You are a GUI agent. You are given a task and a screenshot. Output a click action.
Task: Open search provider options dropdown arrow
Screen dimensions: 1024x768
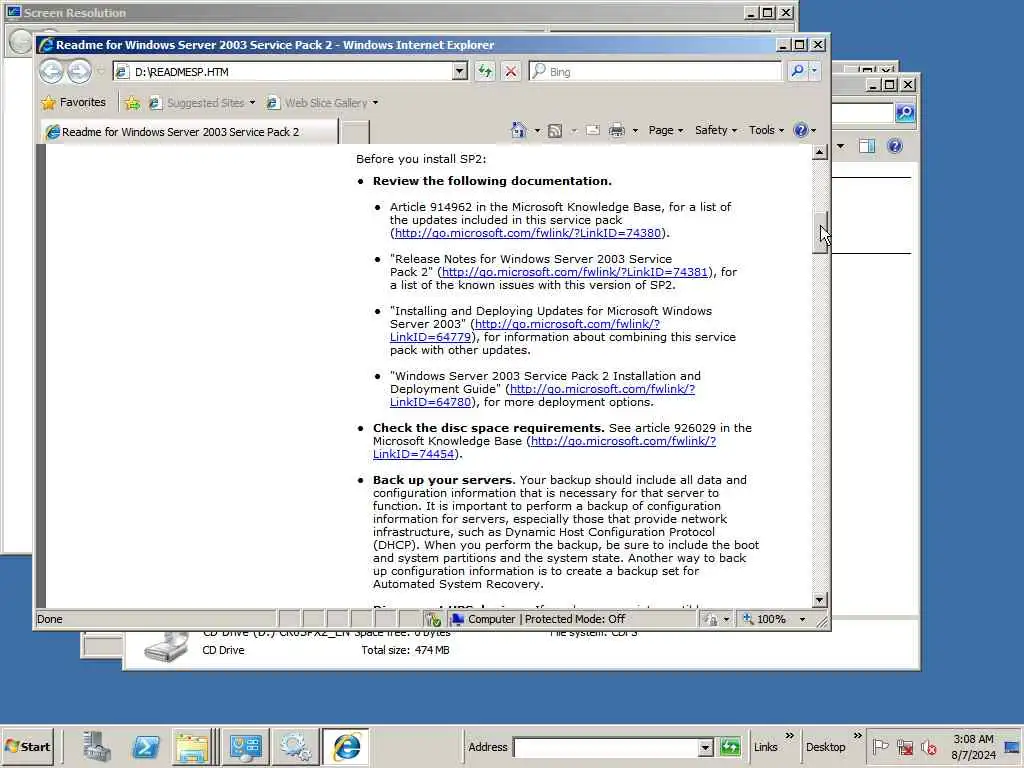[x=814, y=71]
